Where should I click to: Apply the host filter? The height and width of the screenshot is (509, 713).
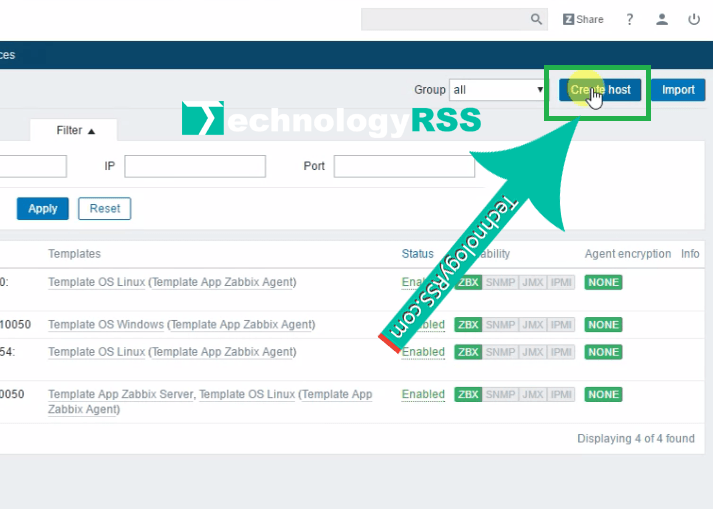click(x=43, y=209)
